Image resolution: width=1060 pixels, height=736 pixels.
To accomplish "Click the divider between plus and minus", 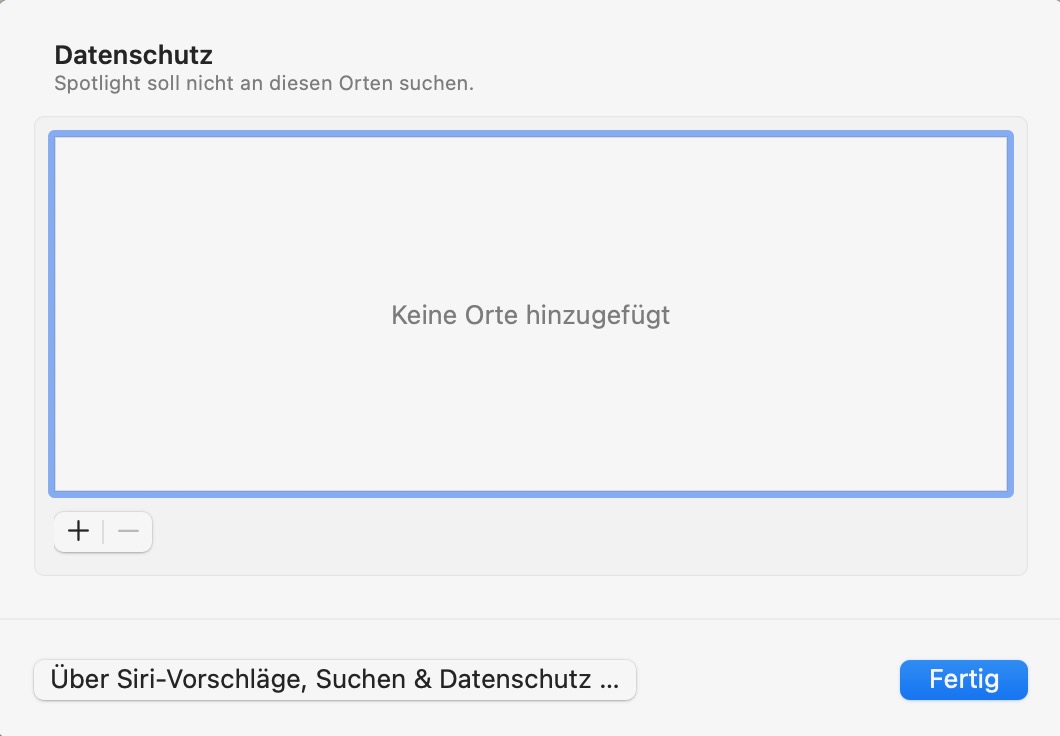I will click(103, 531).
